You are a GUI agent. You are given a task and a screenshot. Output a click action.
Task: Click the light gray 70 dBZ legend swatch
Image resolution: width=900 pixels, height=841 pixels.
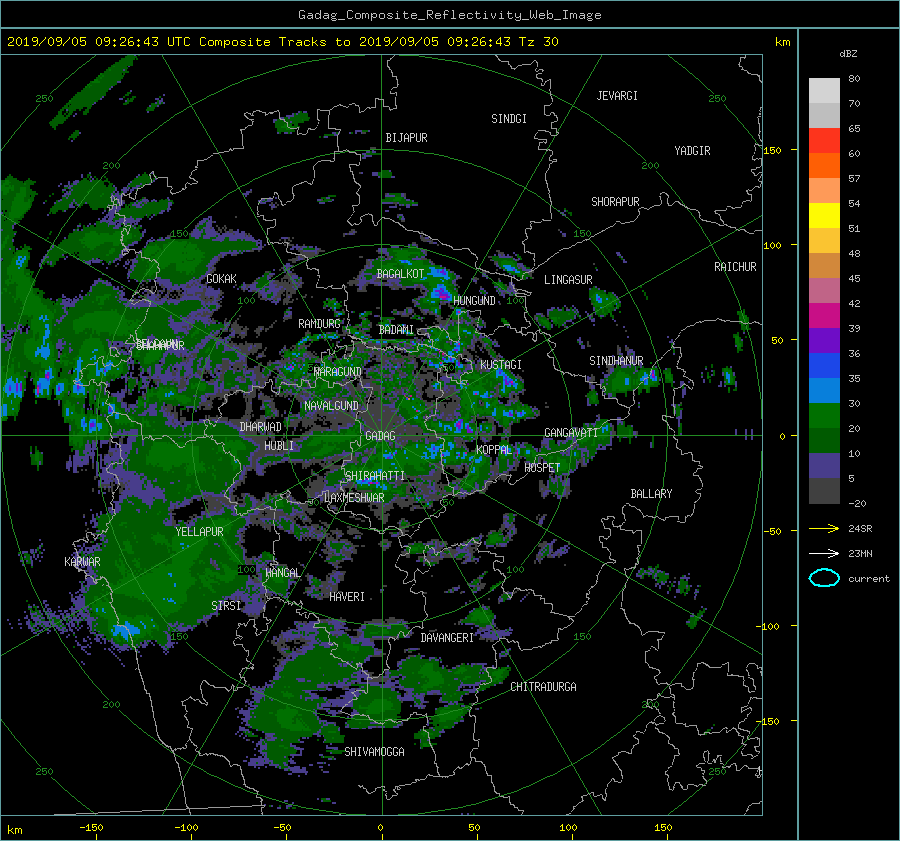[824, 91]
